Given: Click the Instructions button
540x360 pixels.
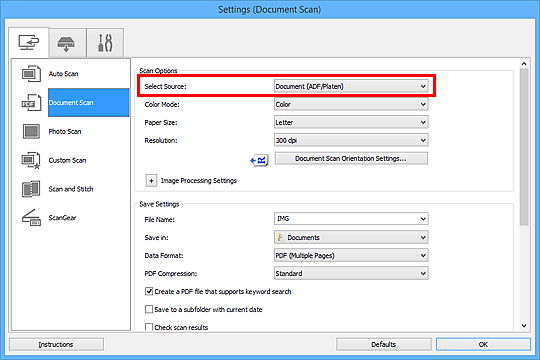Looking at the screenshot, I should pyautogui.click(x=56, y=344).
